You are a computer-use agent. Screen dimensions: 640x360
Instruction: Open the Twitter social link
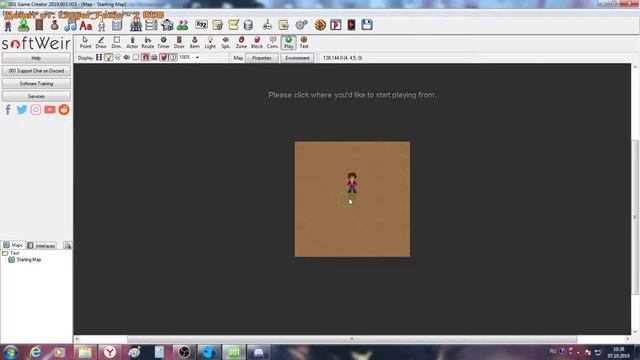pyautogui.click(x=22, y=110)
